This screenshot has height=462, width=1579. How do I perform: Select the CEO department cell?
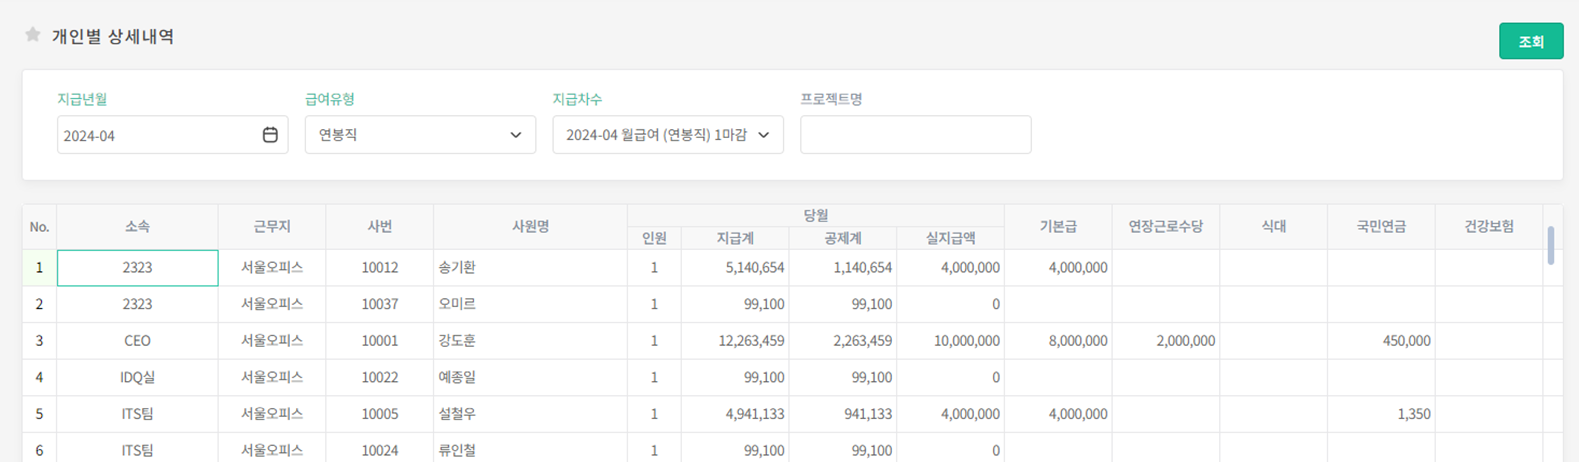[137, 341]
